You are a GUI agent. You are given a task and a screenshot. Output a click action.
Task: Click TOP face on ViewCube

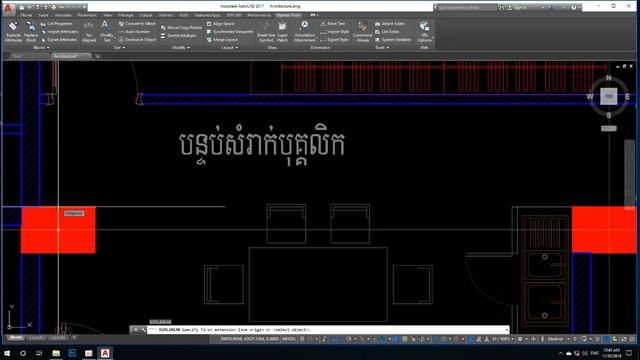(x=609, y=97)
